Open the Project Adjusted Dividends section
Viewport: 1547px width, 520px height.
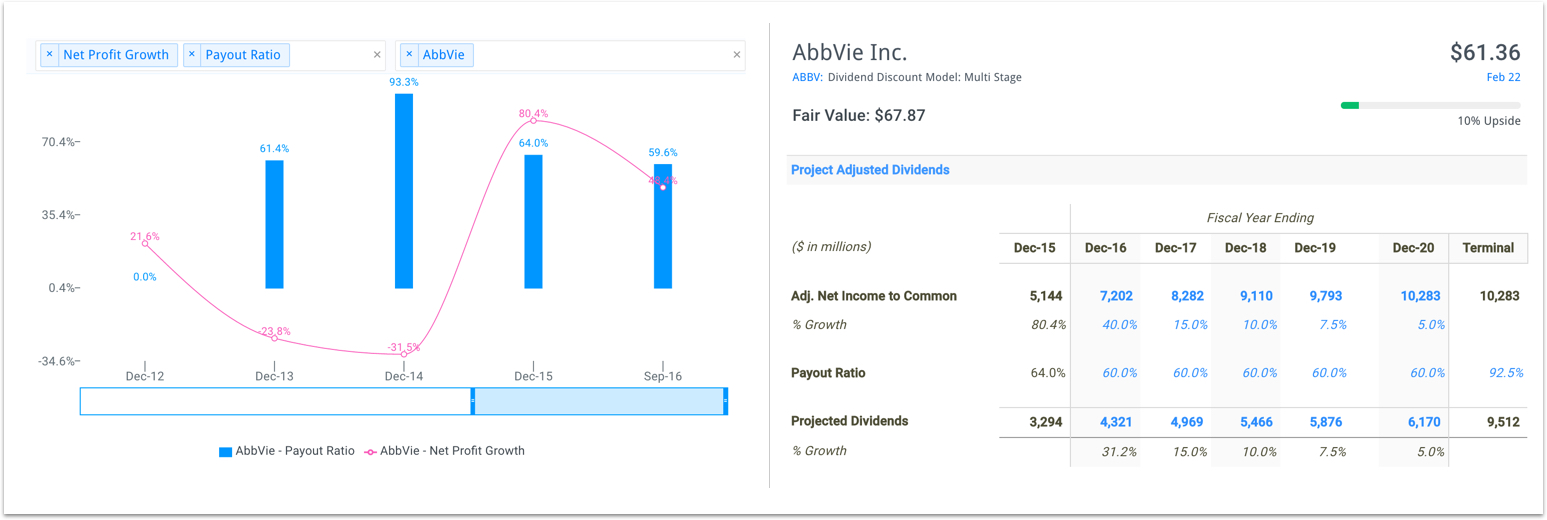click(870, 170)
